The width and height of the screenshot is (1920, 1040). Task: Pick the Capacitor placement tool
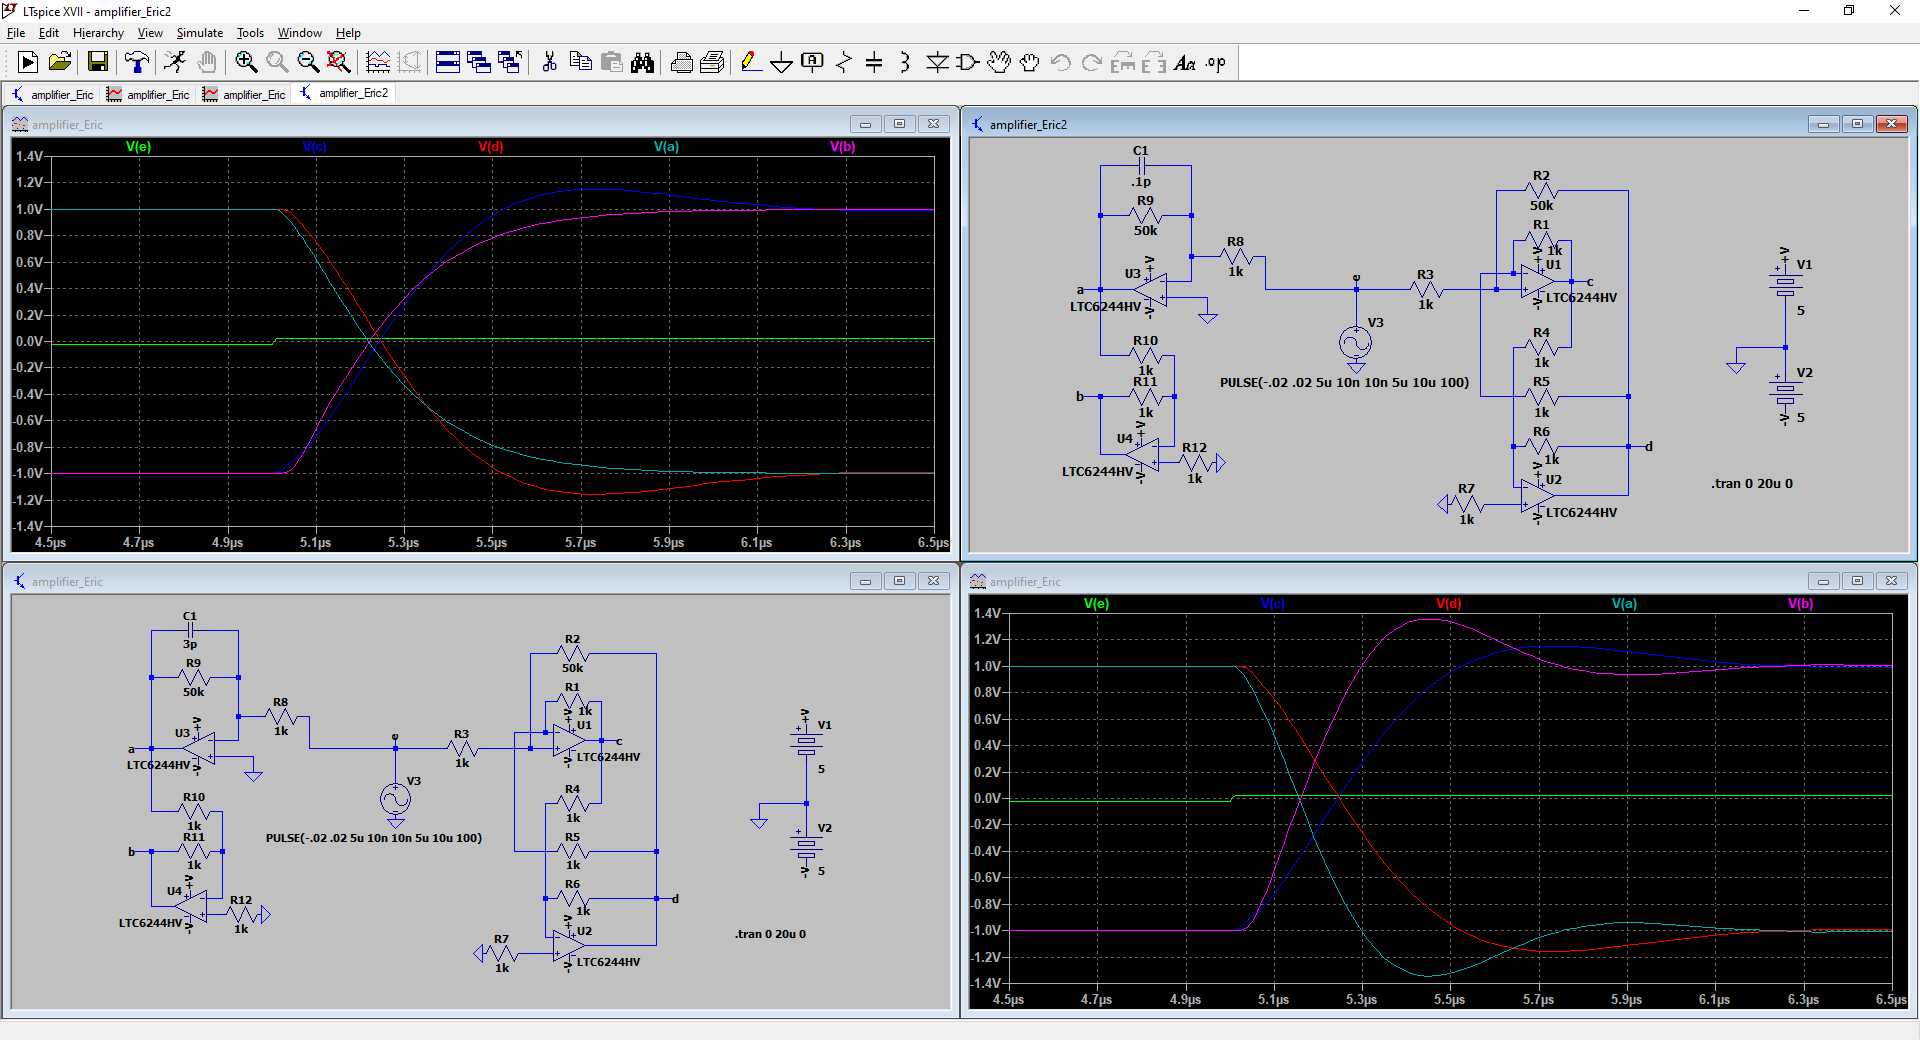(x=874, y=63)
